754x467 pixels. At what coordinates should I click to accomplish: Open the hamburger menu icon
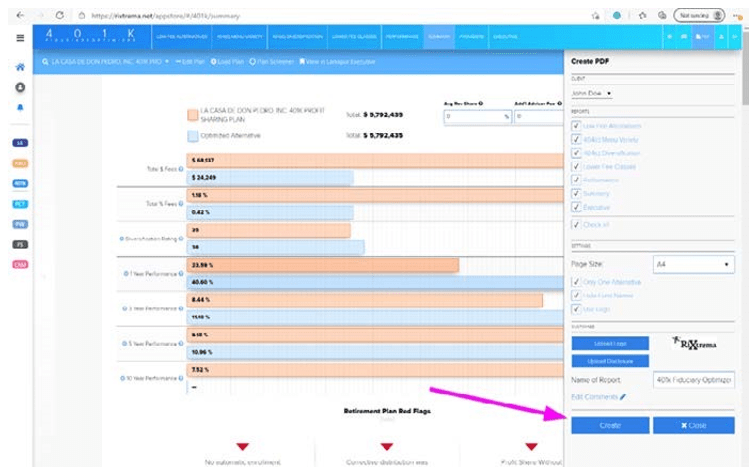click(21, 38)
